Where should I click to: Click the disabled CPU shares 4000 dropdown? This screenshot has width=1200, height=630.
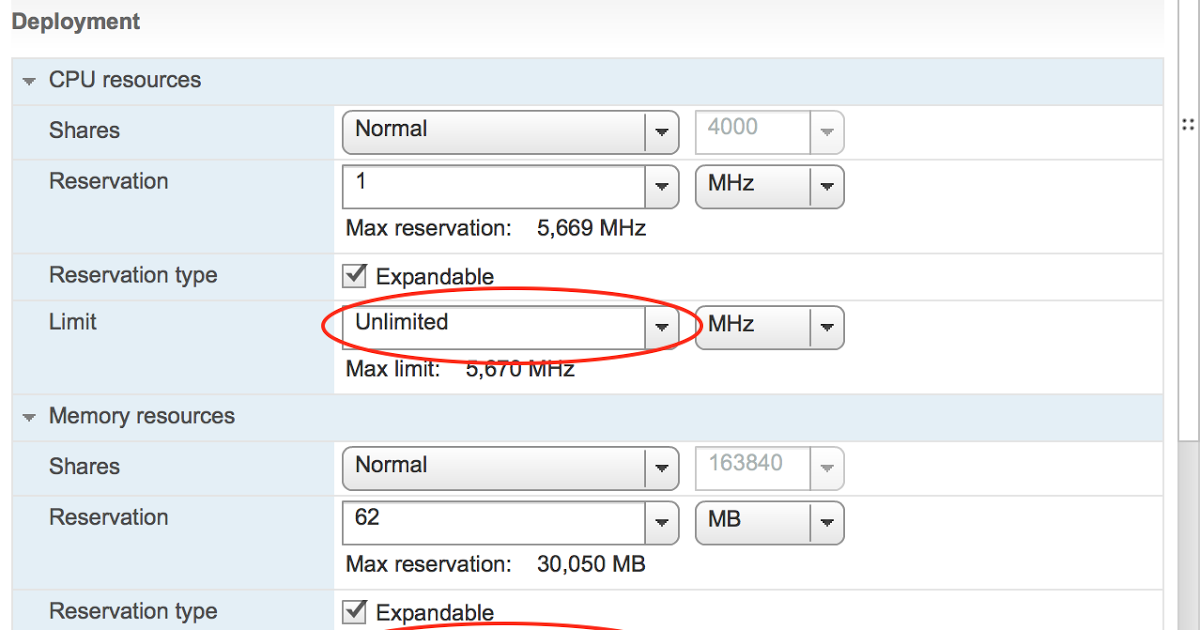pos(769,131)
